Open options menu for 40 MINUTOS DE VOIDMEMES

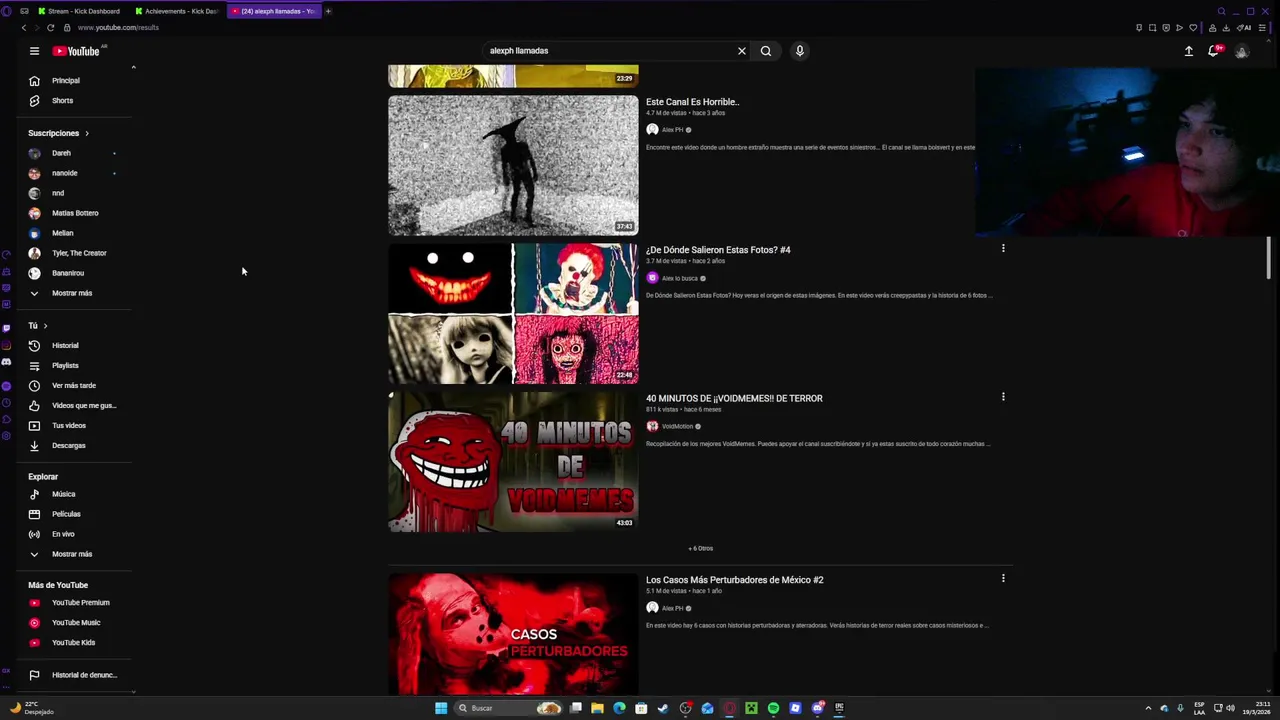click(1003, 397)
